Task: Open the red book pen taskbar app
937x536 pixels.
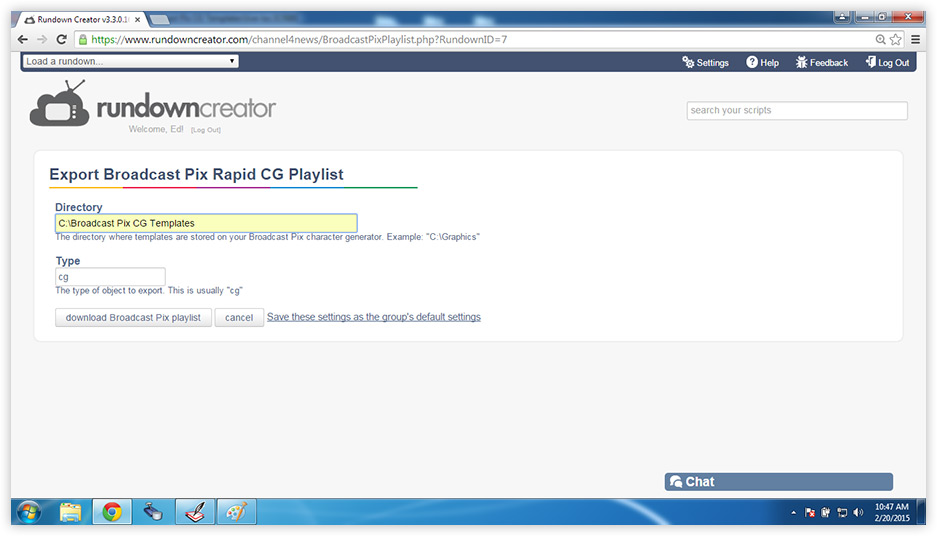Action: 195,512
